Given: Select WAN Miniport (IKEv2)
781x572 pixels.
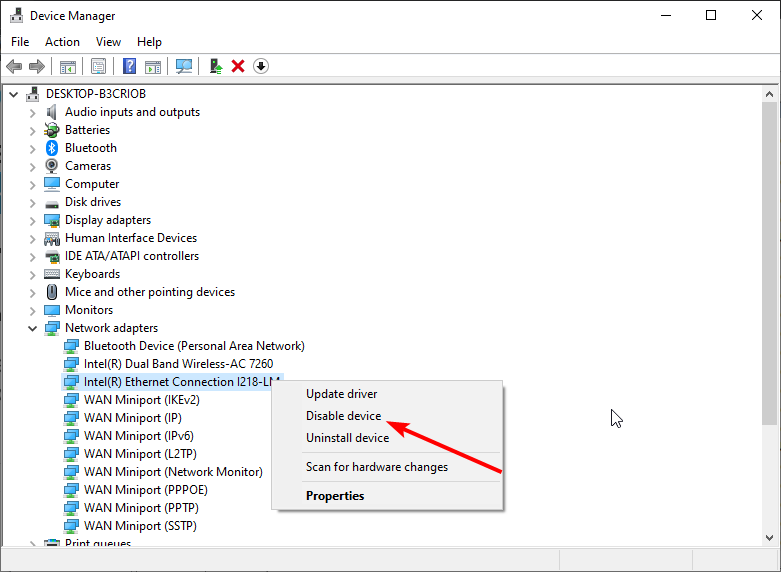Looking at the screenshot, I should (x=141, y=400).
